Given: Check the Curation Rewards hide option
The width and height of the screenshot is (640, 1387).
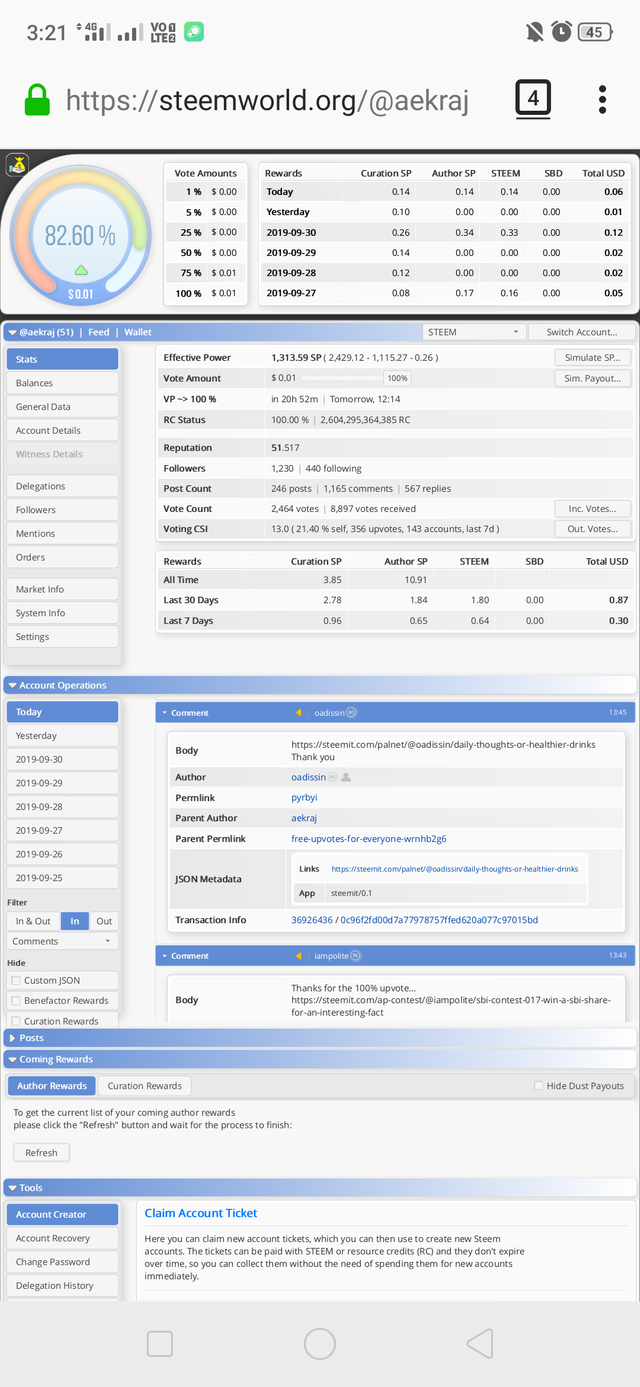Looking at the screenshot, I should point(16,1021).
